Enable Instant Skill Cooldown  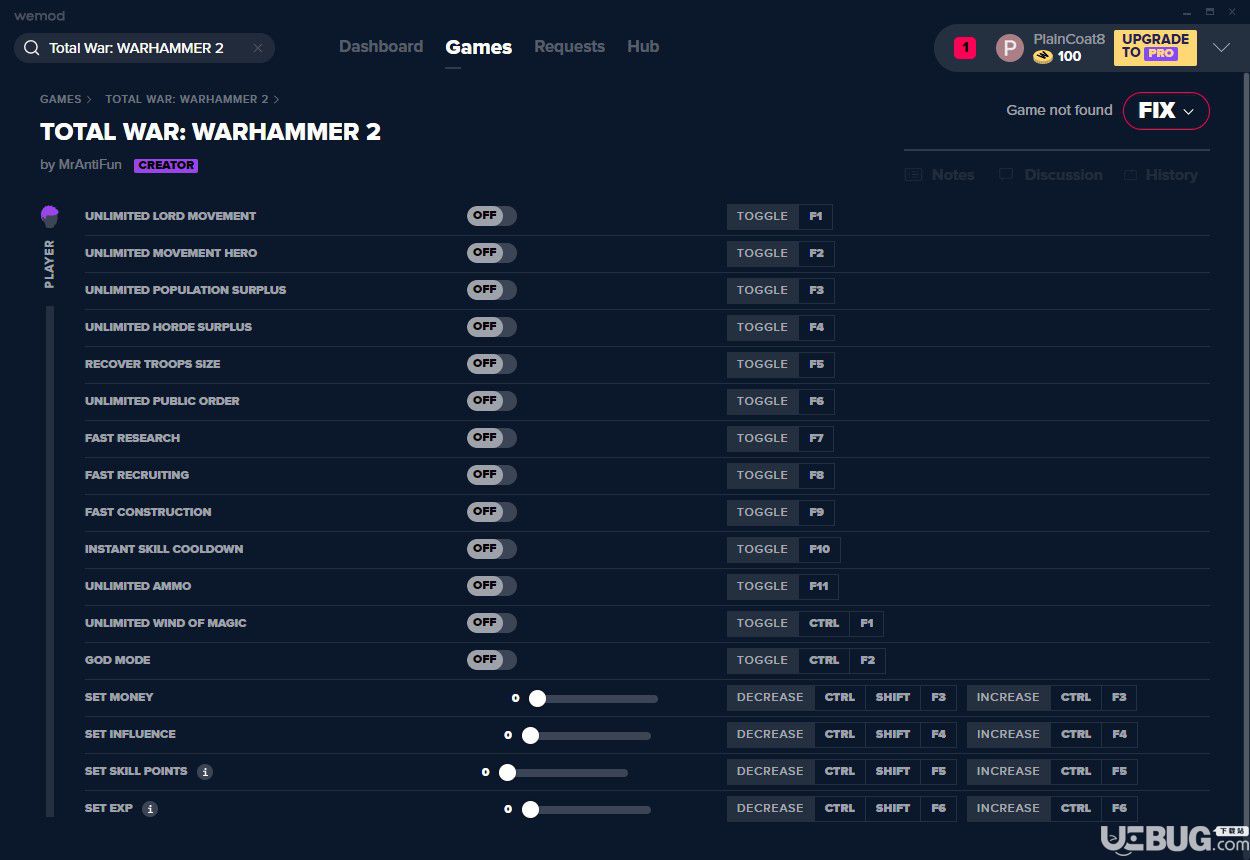pos(492,549)
